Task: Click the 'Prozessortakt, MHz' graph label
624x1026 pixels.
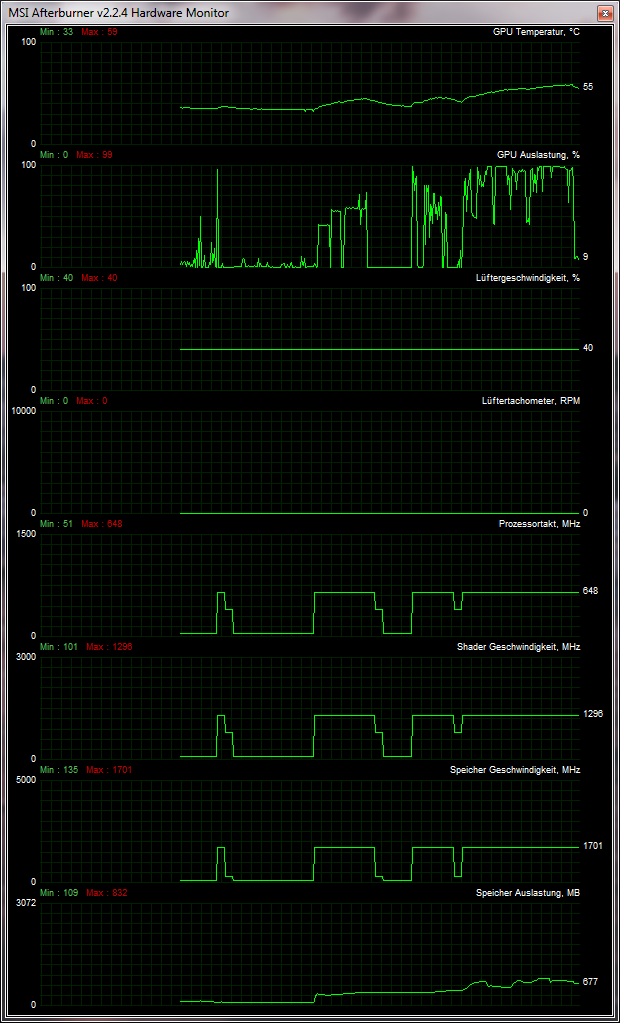Action: (x=539, y=523)
